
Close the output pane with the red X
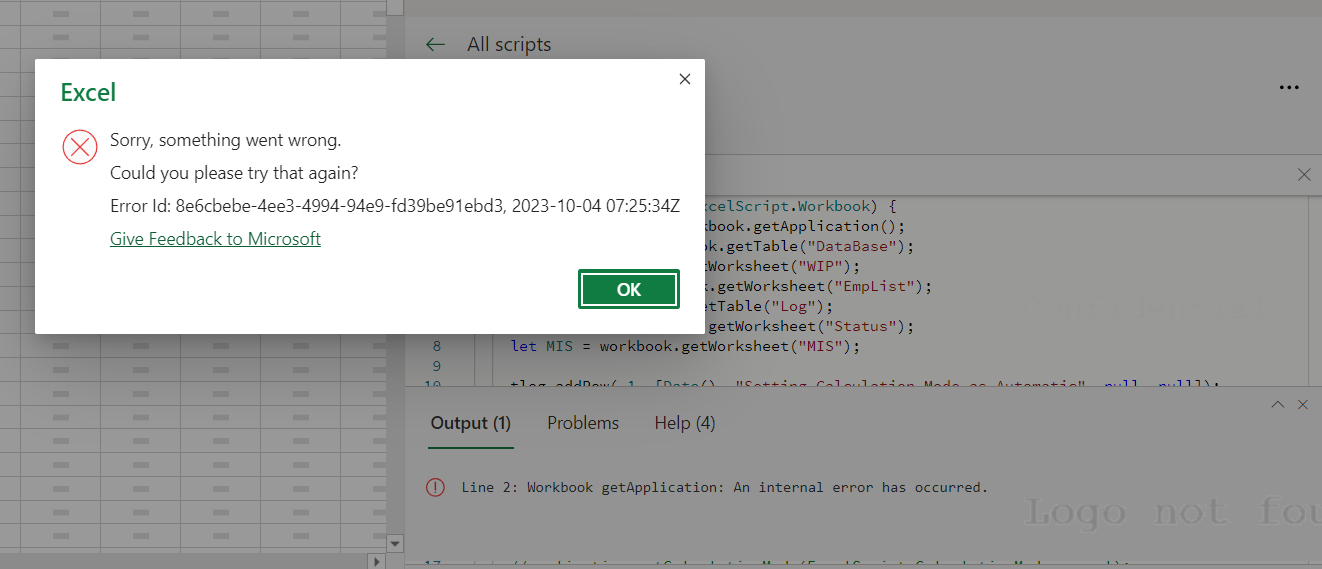pos(1303,405)
